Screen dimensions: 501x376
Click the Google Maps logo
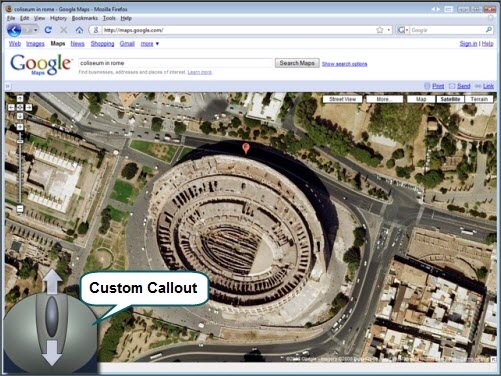click(41, 64)
